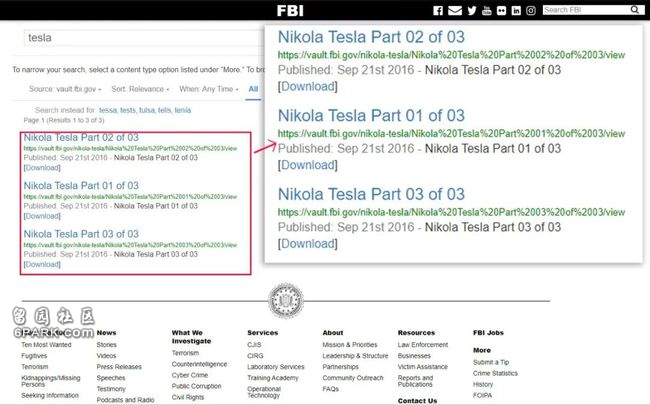Search instead for tells

[x=165, y=110]
